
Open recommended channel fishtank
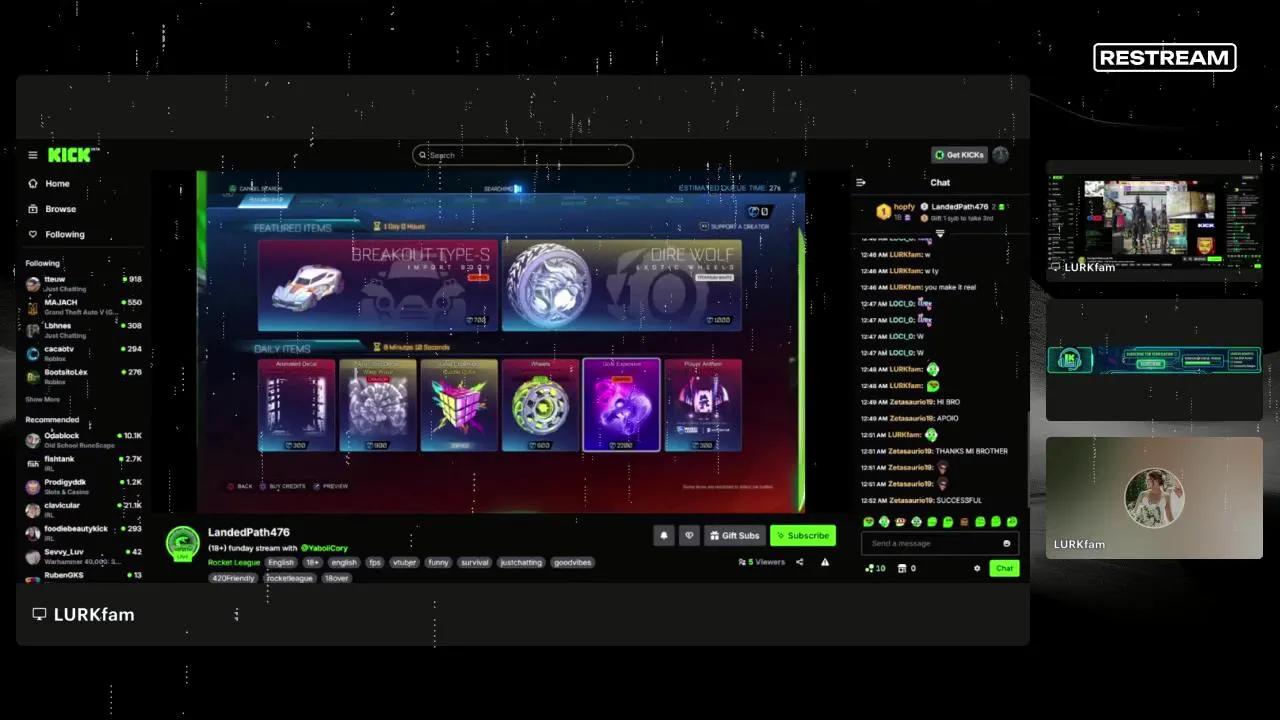84,463
